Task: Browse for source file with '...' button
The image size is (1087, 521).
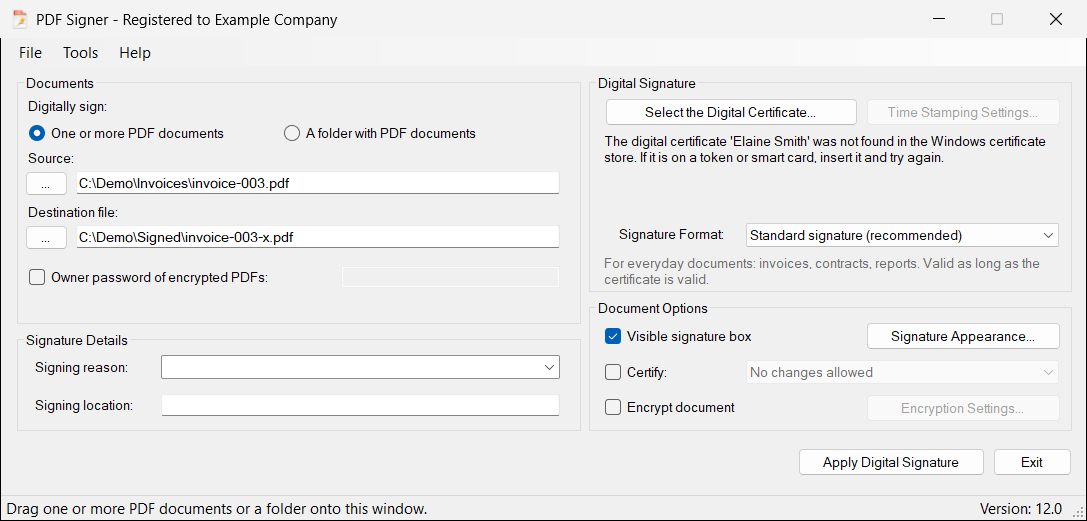Action: [46, 183]
